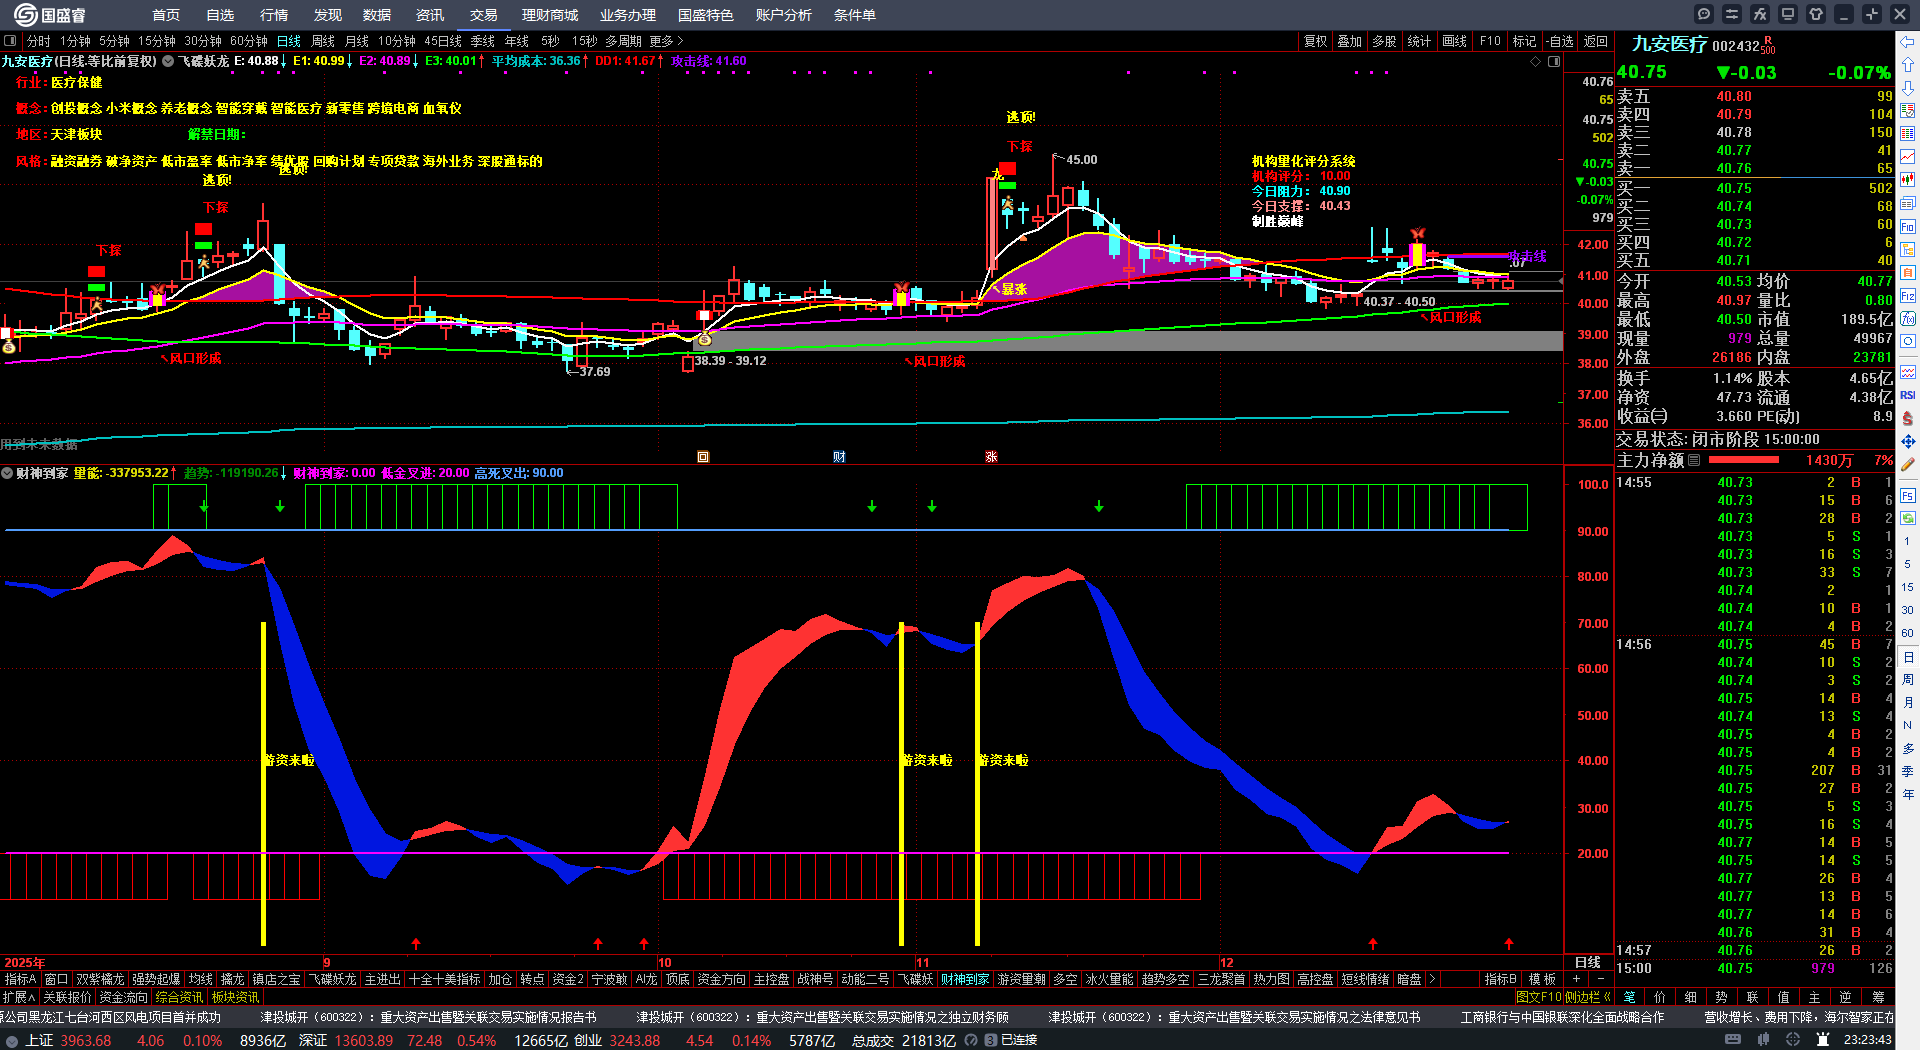The image size is (1920, 1050).
Task: Open the candlestick K-line sidebar icon
Action: click(1908, 180)
